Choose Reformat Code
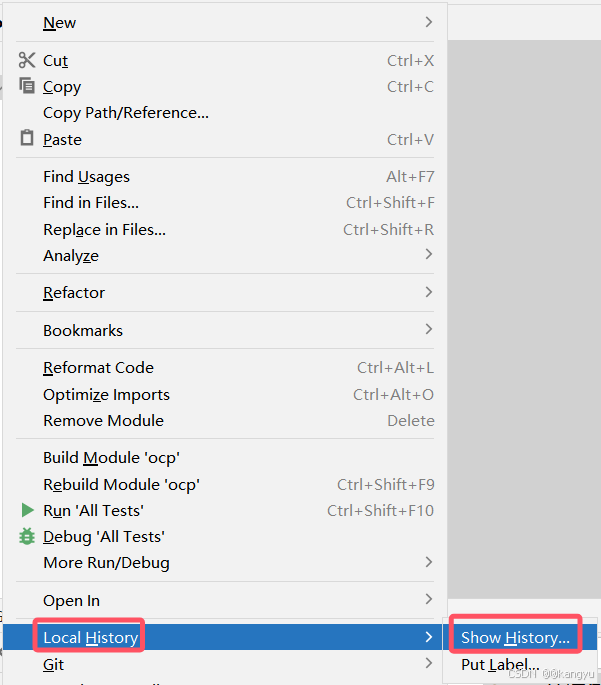The height and width of the screenshot is (685, 601). click(225, 368)
